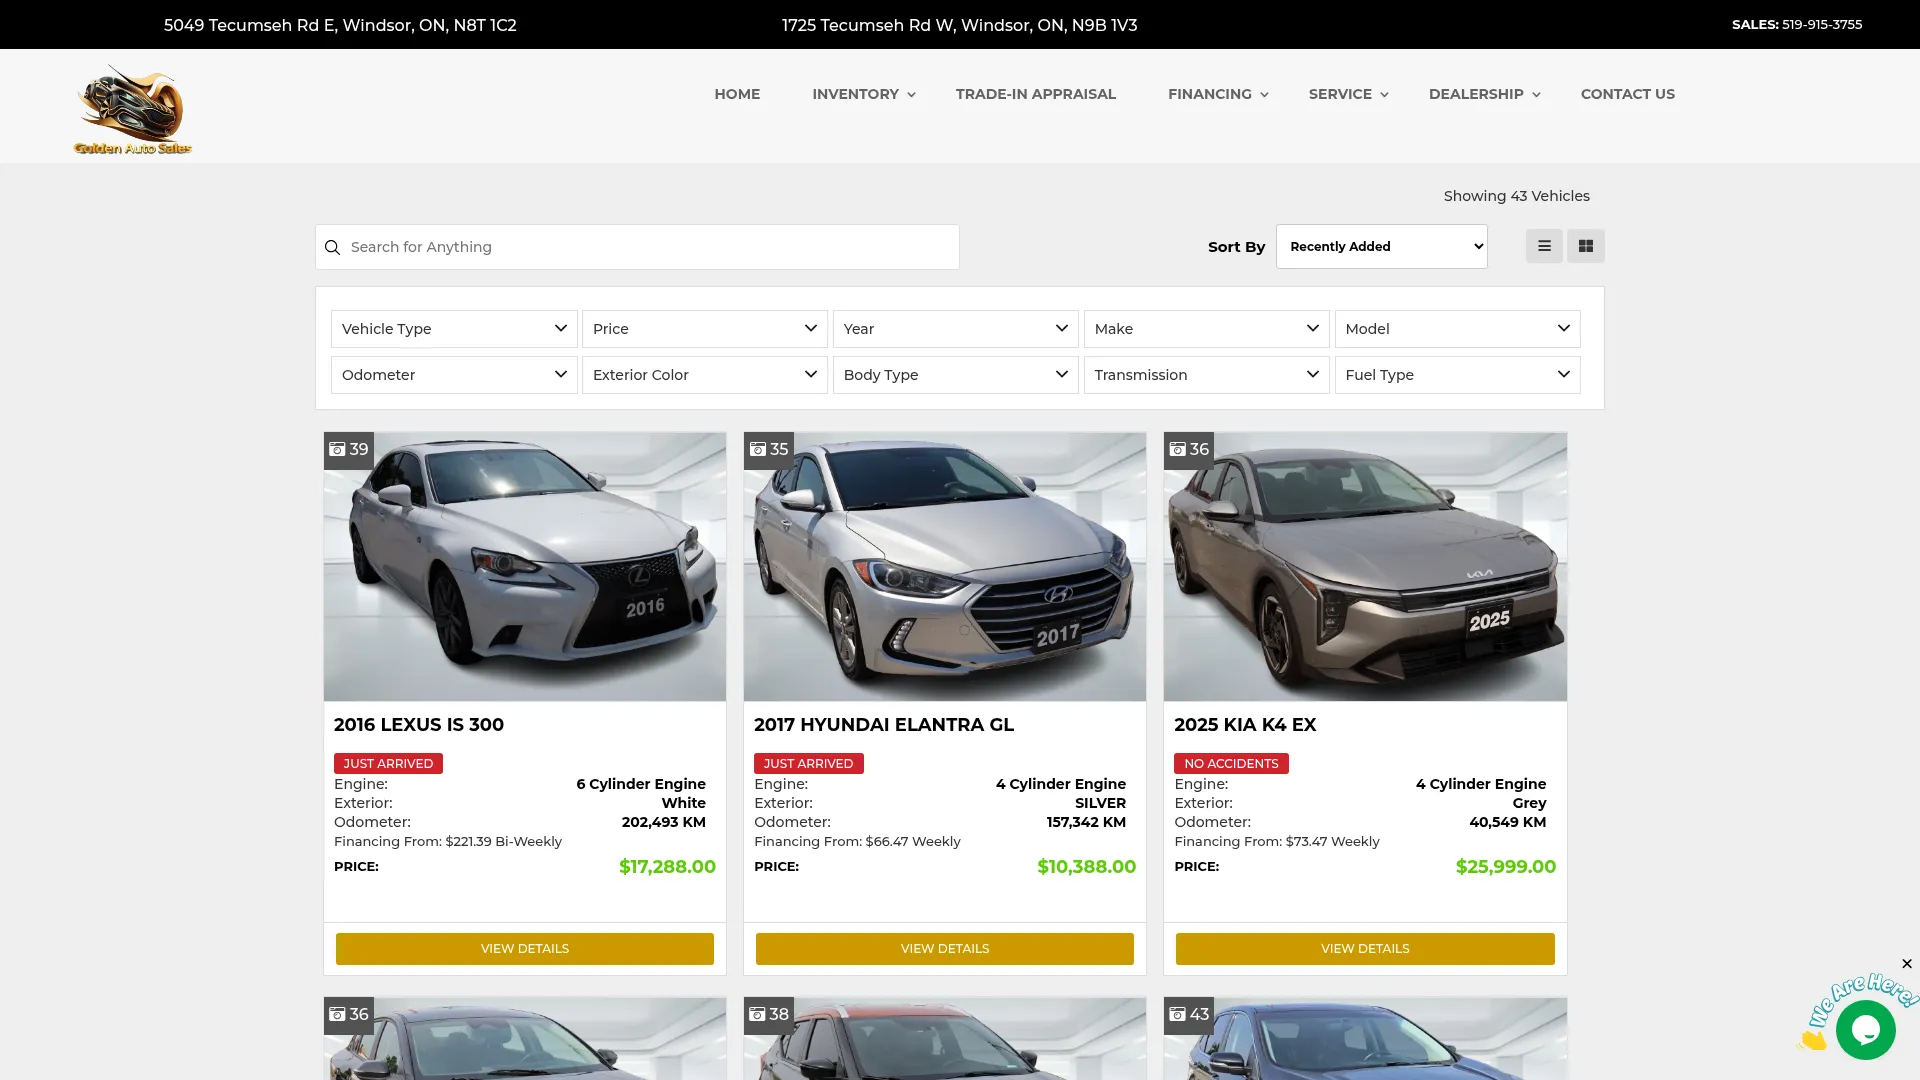The image size is (1920, 1080).
Task: Click the Showing 43 Vehicles text
Action: coord(1516,196)
